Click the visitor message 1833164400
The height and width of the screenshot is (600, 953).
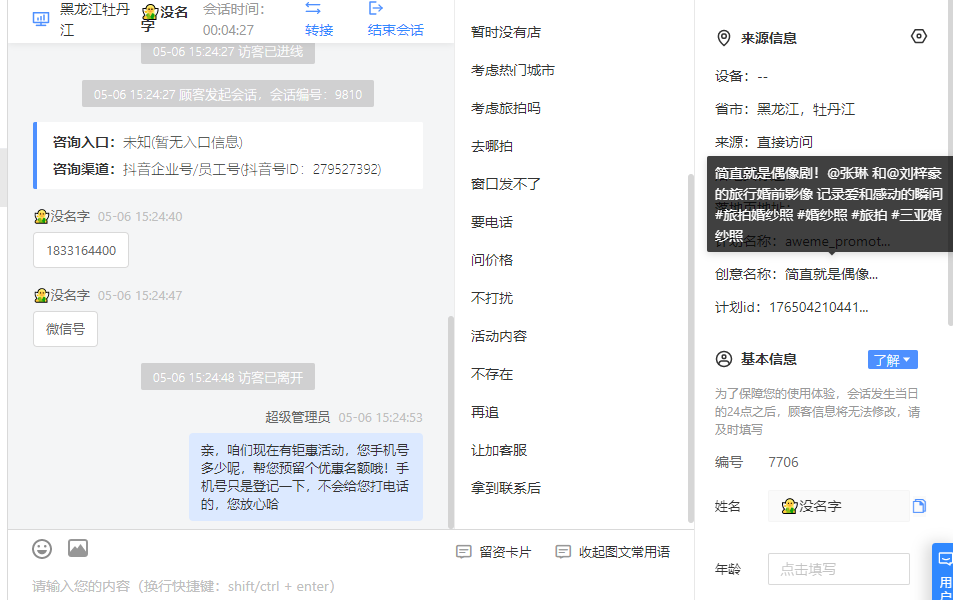[81, 250]
